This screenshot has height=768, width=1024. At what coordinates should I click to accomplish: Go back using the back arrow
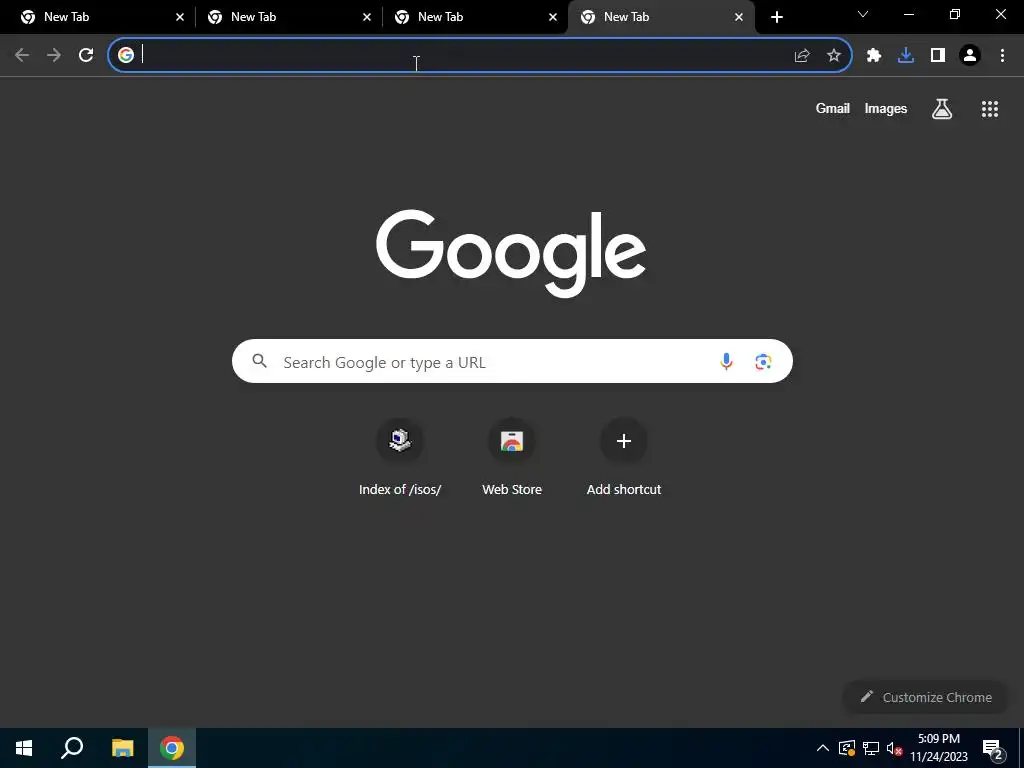pos(22,56)
